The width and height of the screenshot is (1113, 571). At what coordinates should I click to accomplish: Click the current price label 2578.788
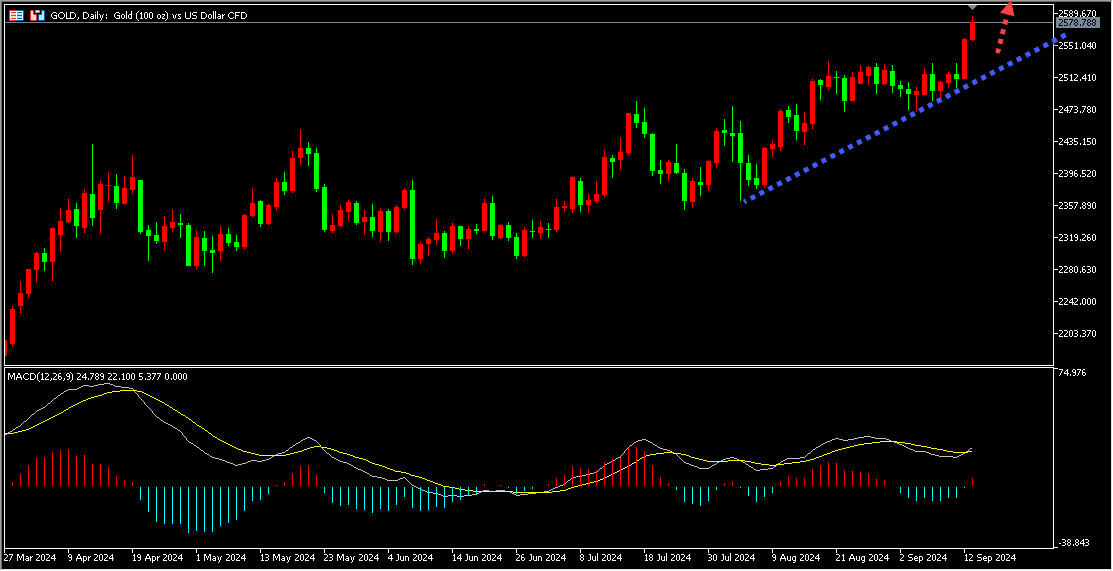pyautogui.click(x=1076, y=22)
